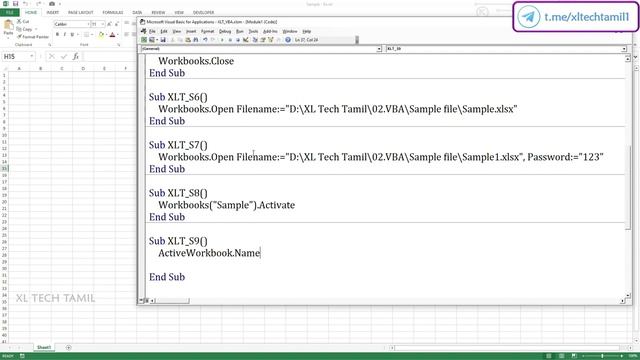Viewport: 640px width, 360px height.
Task: Click the ActiveWorkbook.Name code line
Action: click(x=209, y=253)
